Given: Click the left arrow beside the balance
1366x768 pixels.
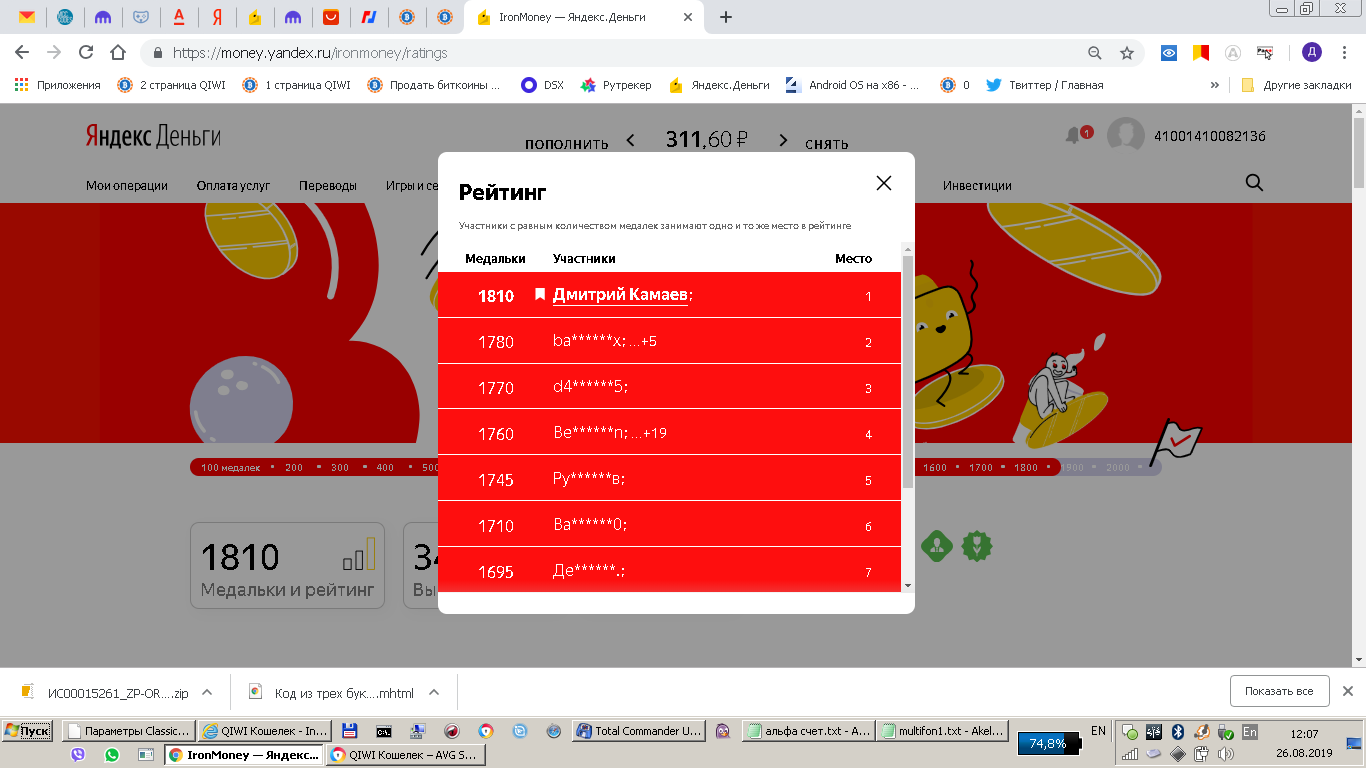Looking at the screenshot, I should (630, 141).
